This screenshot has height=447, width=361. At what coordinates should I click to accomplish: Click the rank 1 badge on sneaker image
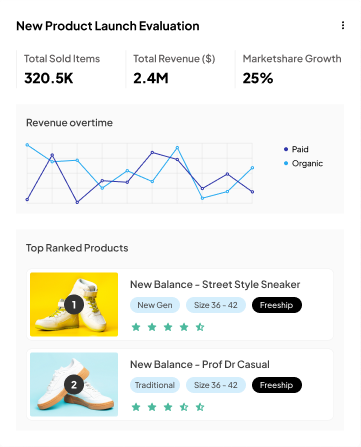click(74, 305)
